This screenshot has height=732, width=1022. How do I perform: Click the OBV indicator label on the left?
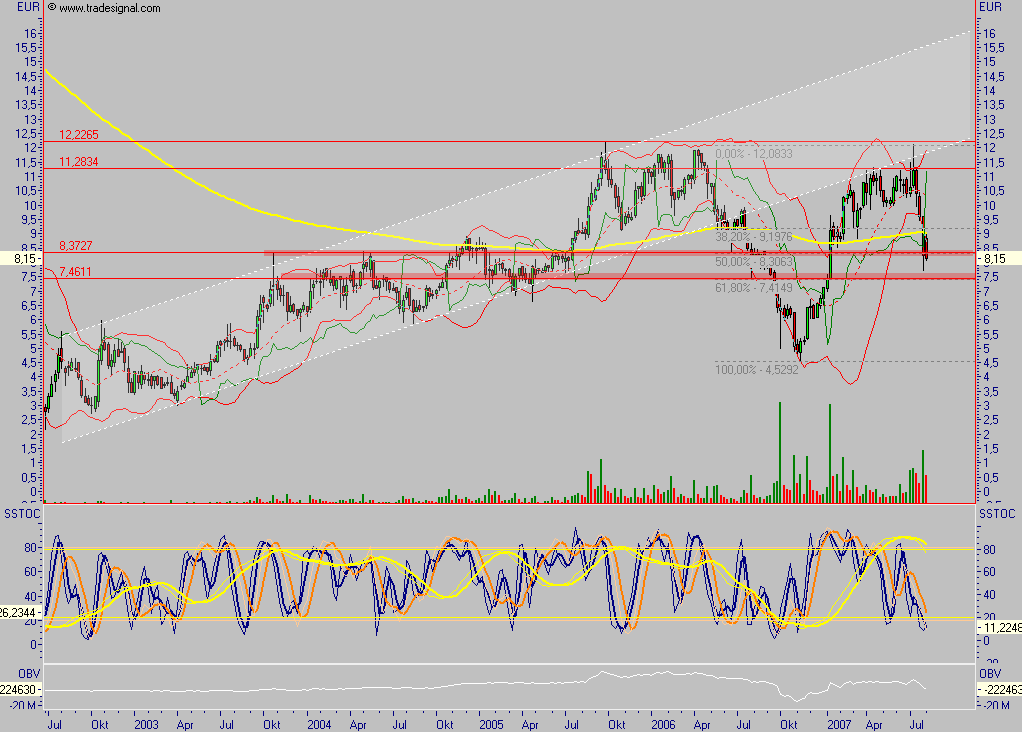(x=14, y=672)
